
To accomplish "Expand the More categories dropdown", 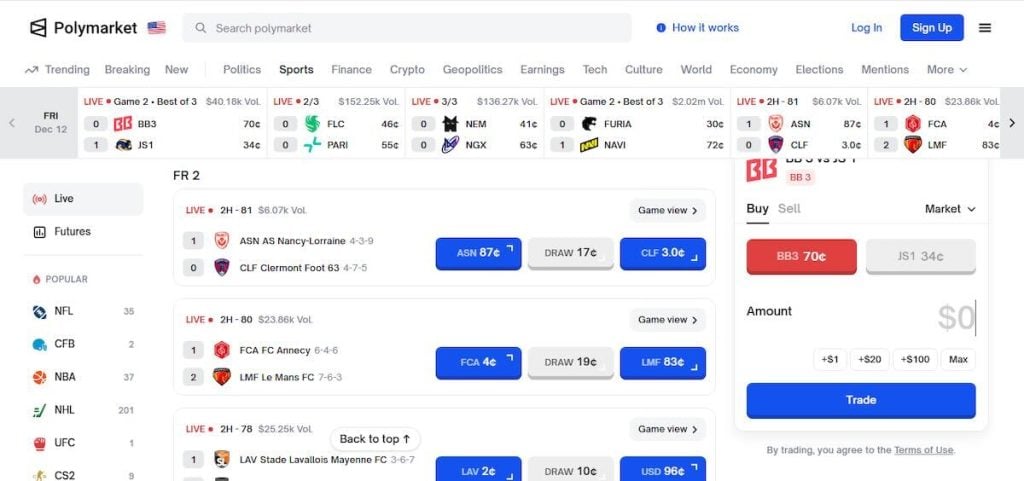I will pos(946,69).
